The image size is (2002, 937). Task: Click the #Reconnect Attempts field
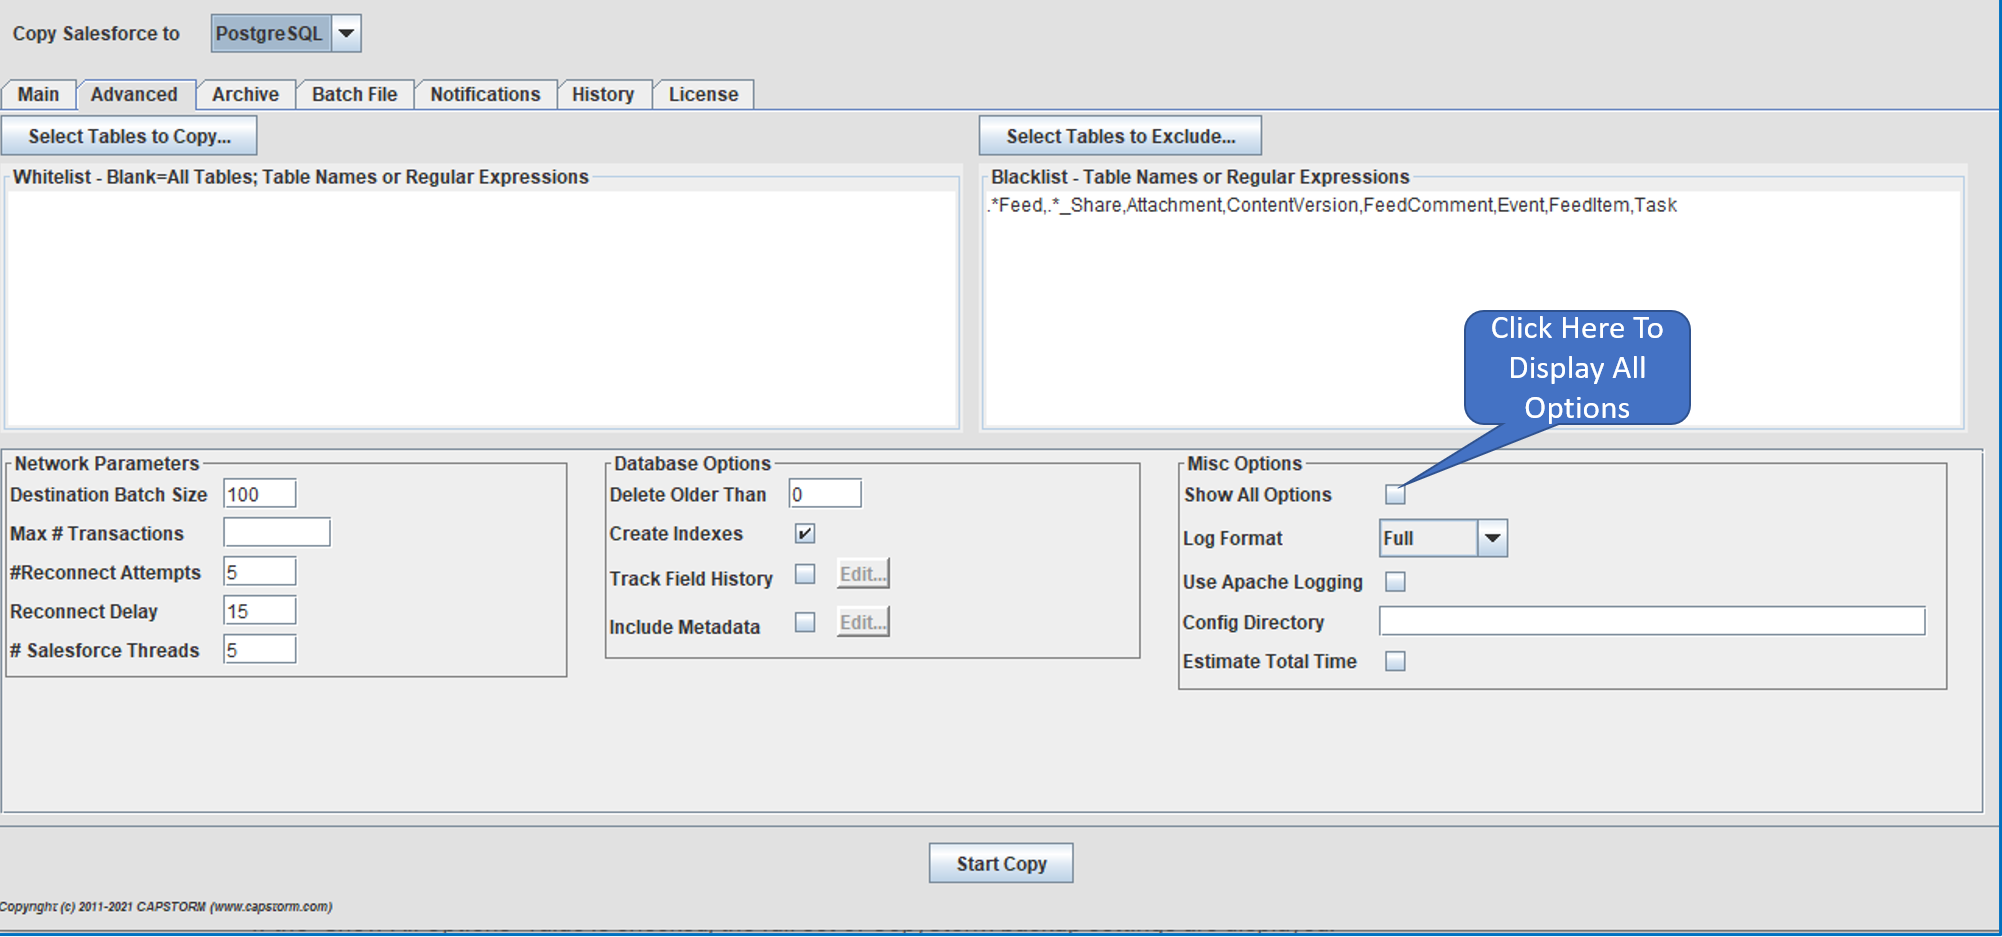click(260, 572)
